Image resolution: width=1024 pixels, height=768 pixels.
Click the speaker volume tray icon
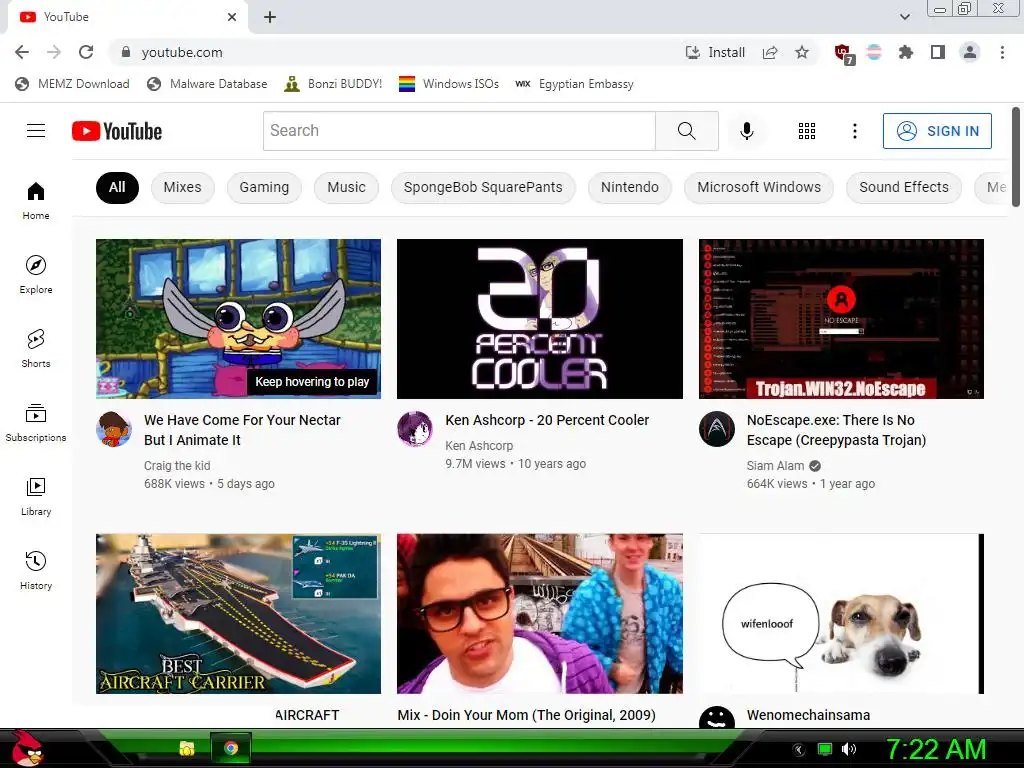[848, 749]
